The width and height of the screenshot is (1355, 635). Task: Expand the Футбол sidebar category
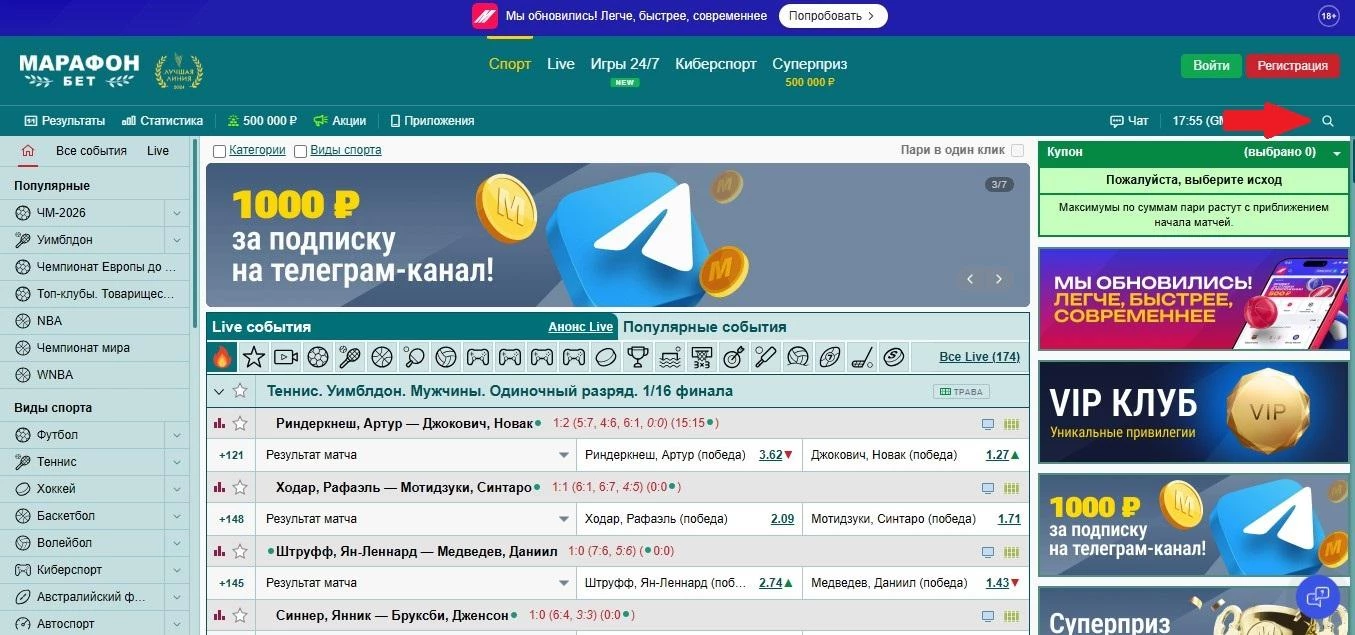pyautogui.click(x=176, y=435)
